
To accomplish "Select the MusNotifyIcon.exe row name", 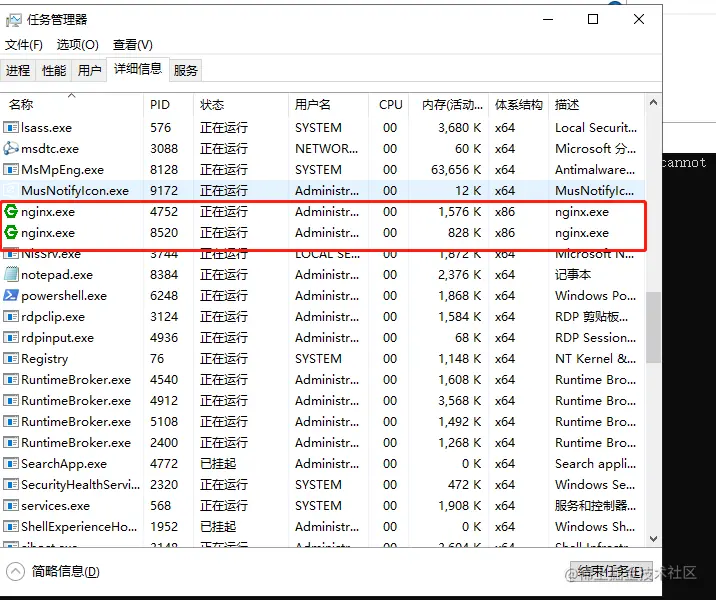I will (75, 190).
